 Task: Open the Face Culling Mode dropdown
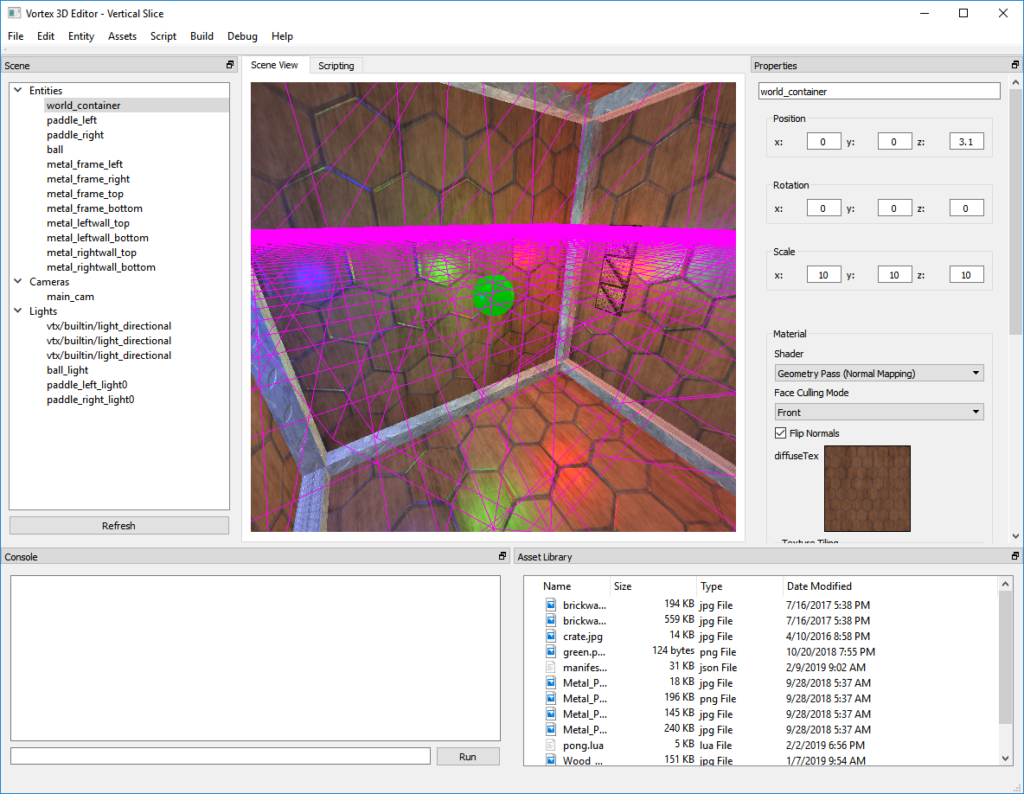pos(878,412)
